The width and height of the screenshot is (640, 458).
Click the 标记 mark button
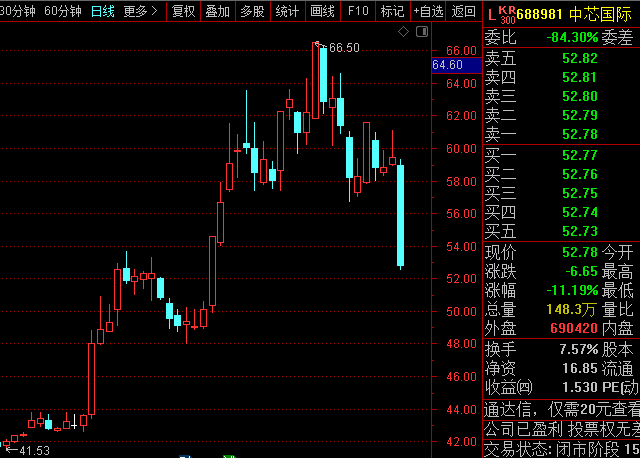393,11
